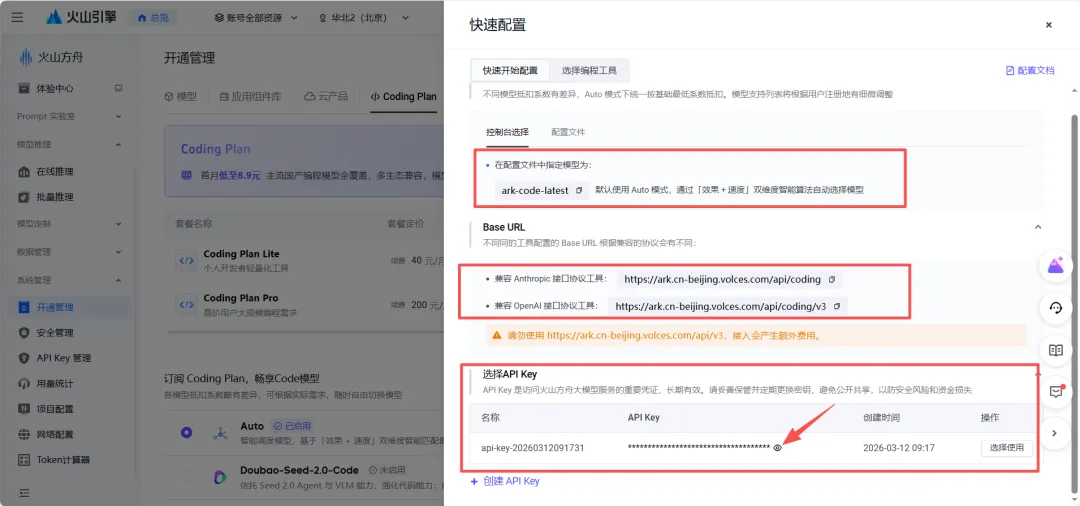Switch to the 选择编程工具 tab
This screenshot has height=506, width=1080.
pos(589,70)
